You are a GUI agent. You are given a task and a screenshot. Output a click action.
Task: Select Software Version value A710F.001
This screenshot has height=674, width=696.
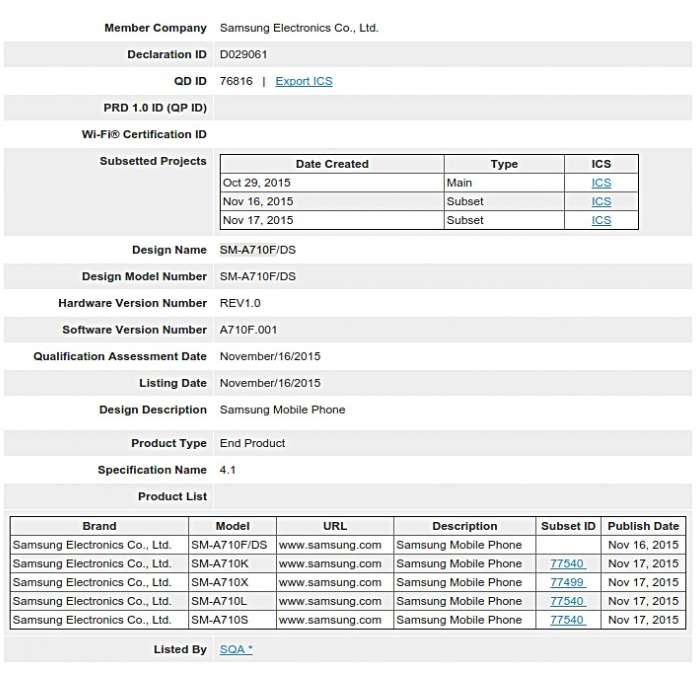click(248, 330)
